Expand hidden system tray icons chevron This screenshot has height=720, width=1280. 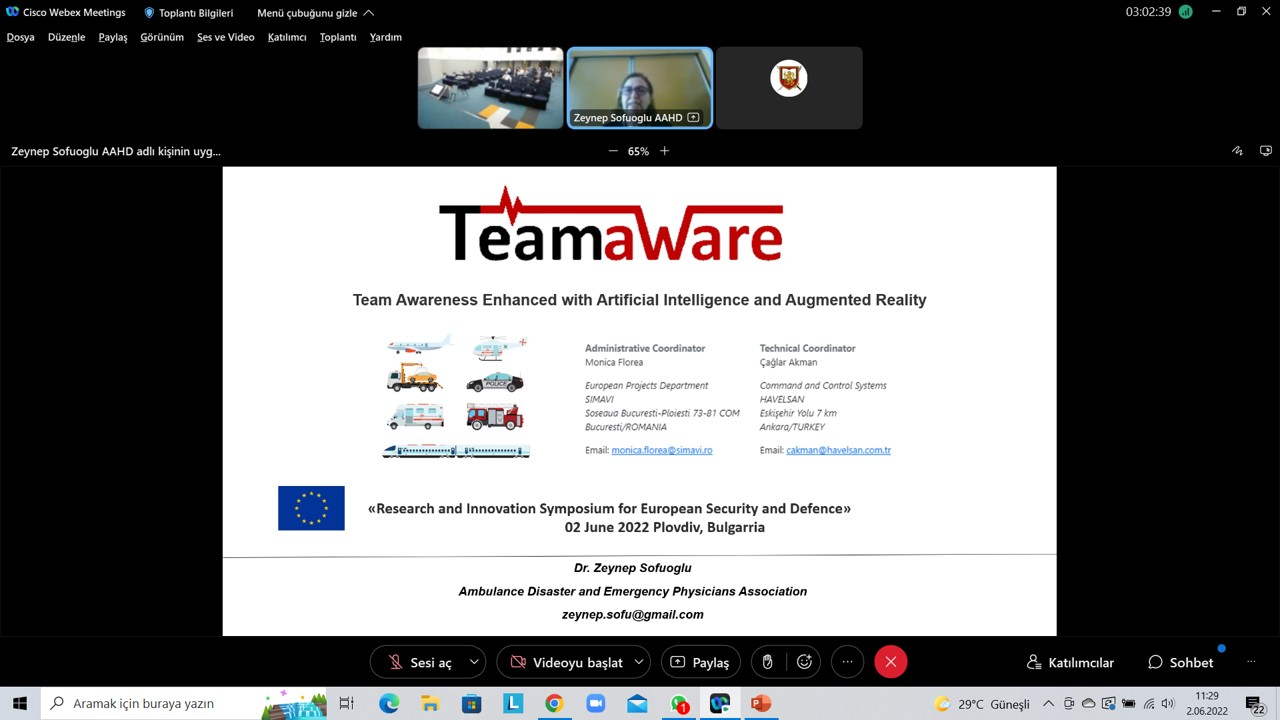(1048, 704)
